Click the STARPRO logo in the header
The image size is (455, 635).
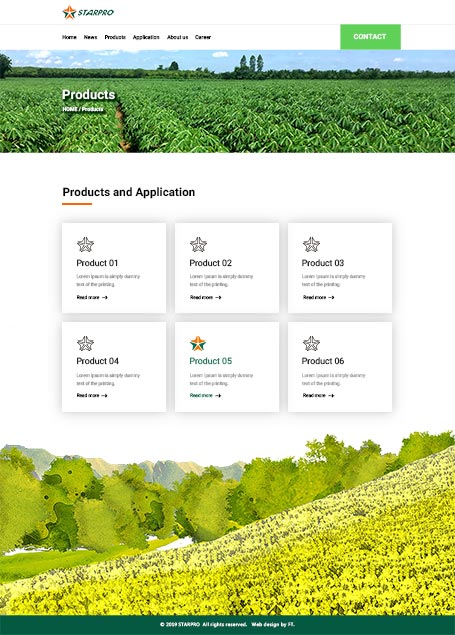(x=88, y=12)
